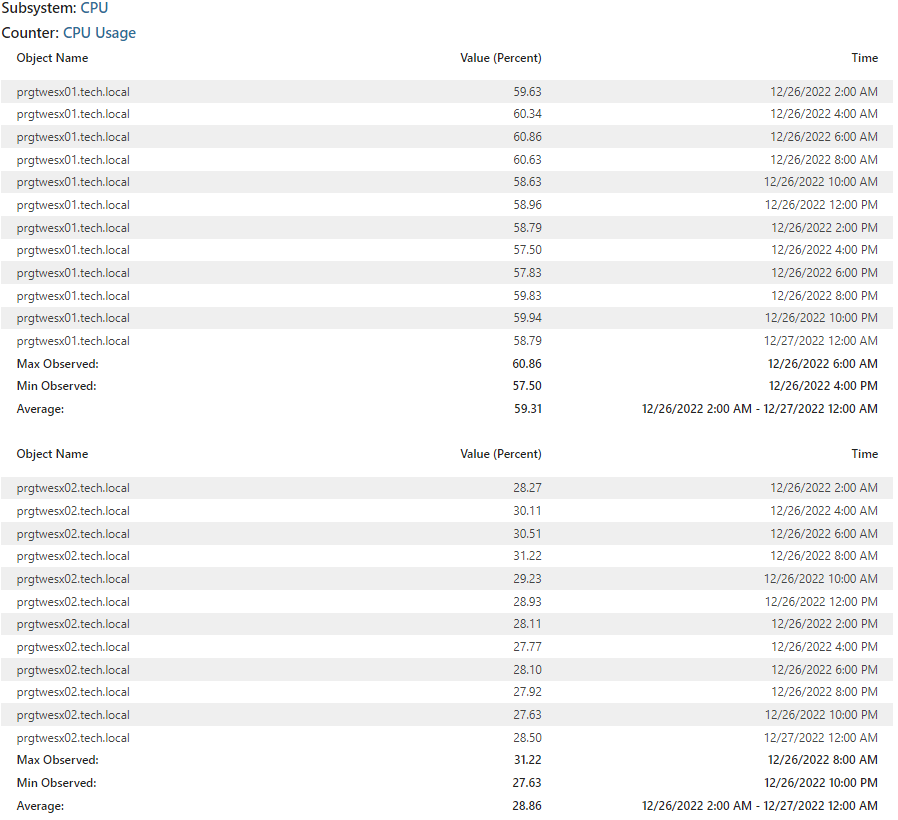The image size is (898, 820).
Task: Click Min Observed value 57.50
Action: point(527,386)
